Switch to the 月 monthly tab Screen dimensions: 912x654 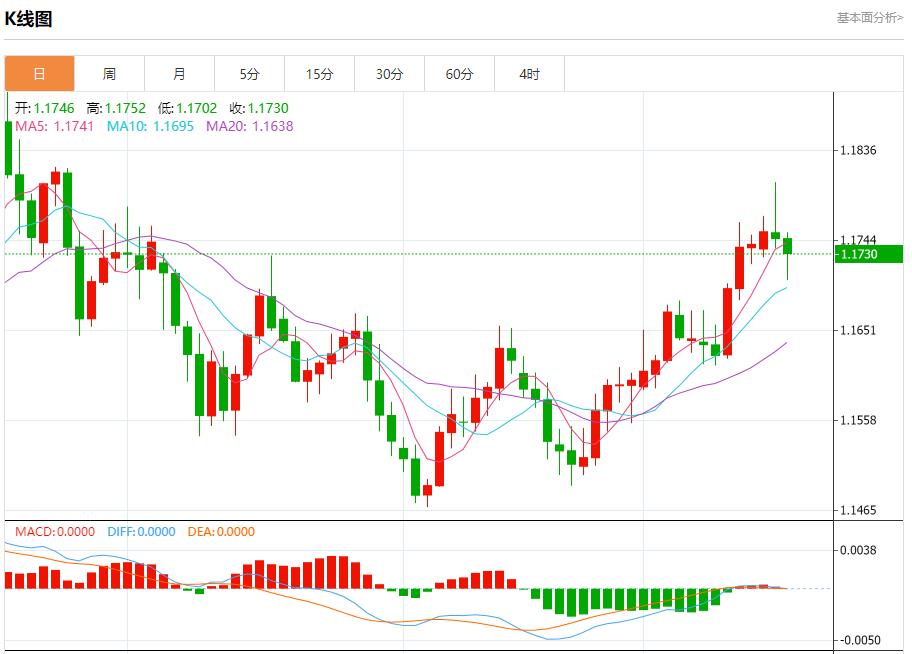(x=179, y=74)
